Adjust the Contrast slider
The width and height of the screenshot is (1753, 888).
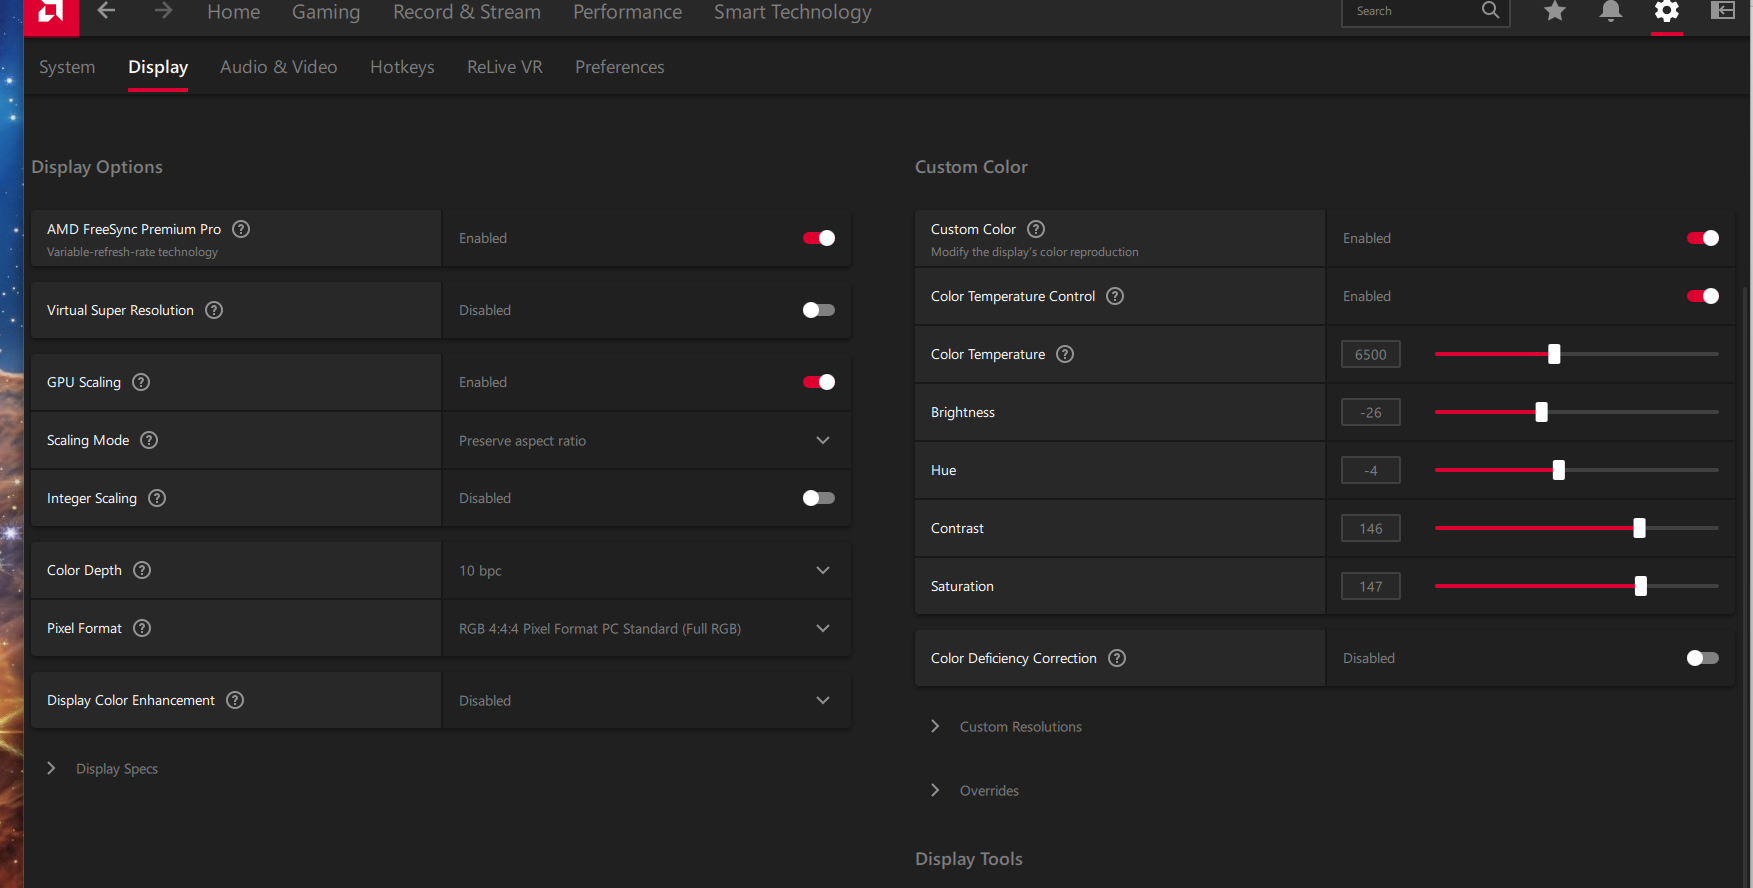[1577, 528]
